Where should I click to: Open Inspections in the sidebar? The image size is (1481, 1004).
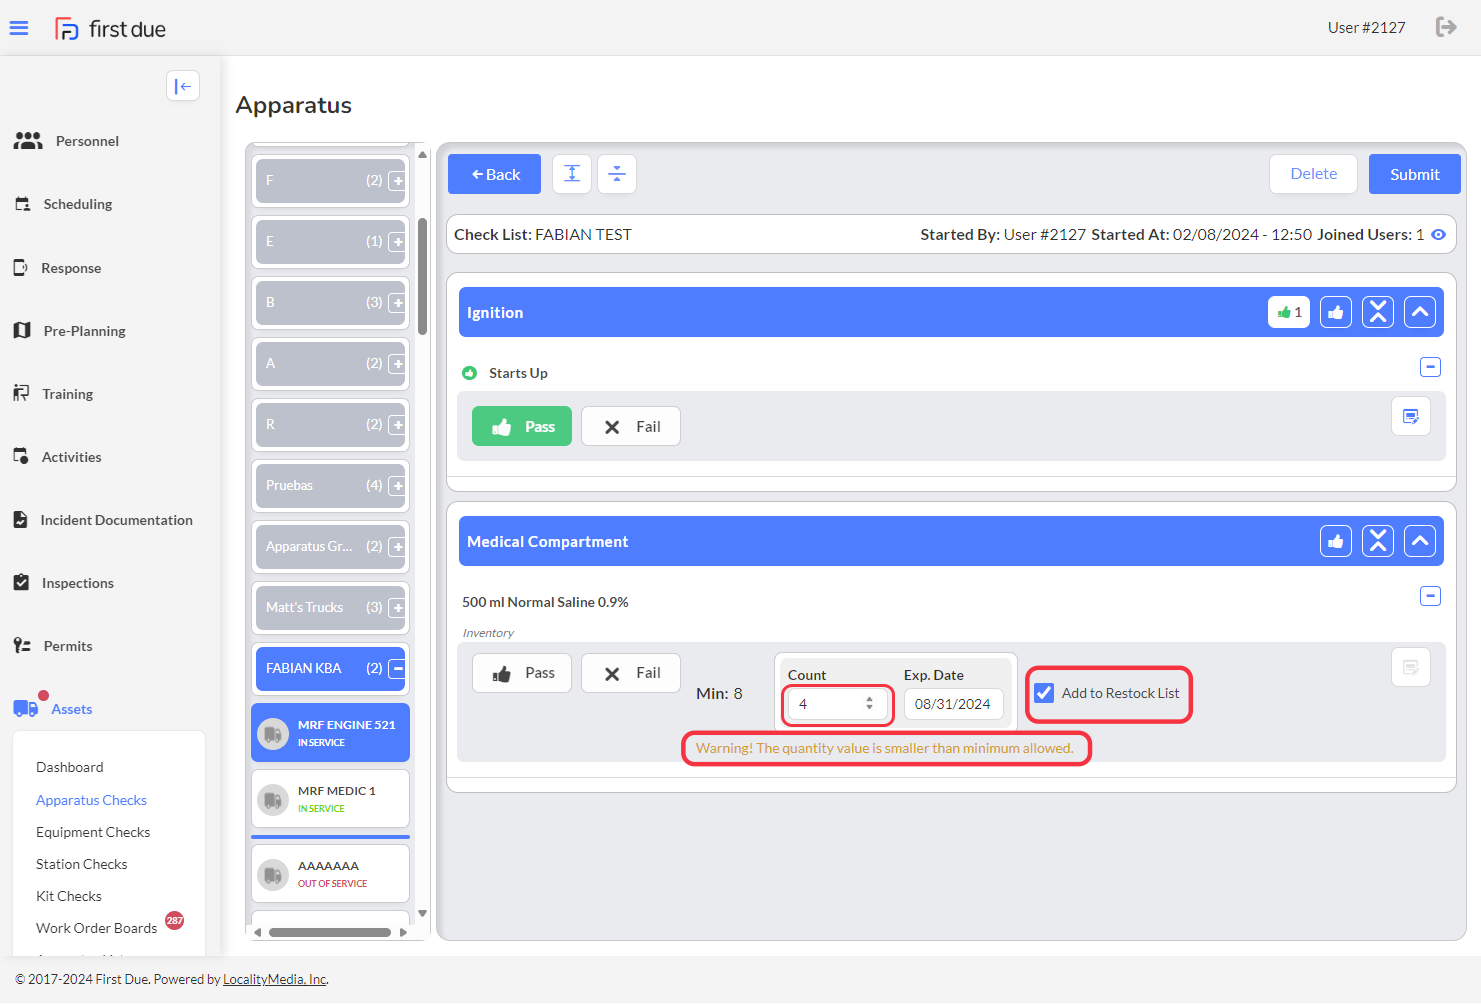63,583
